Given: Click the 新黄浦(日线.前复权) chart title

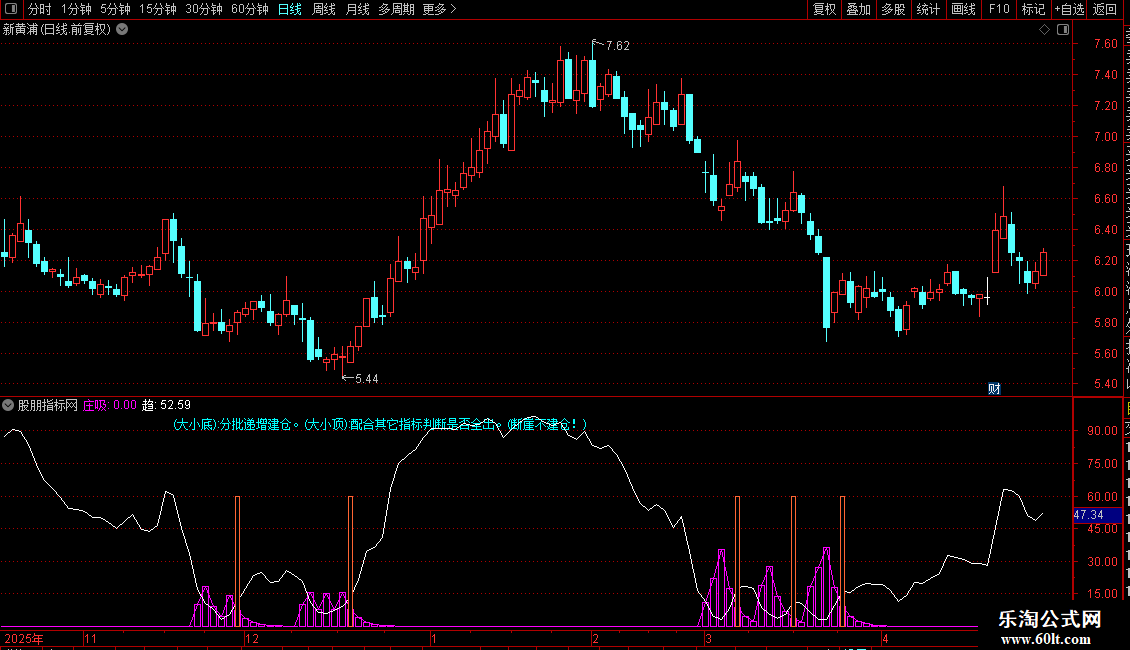Looking at the screenshot, I should [x=57, y=30].
